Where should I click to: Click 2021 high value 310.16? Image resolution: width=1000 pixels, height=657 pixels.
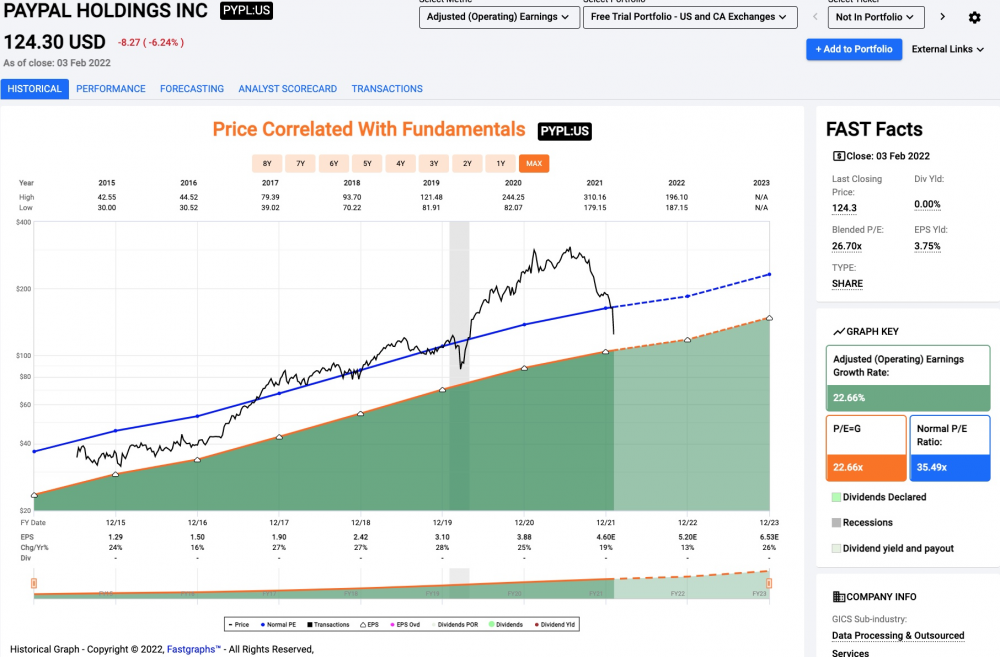click(595, 197)
